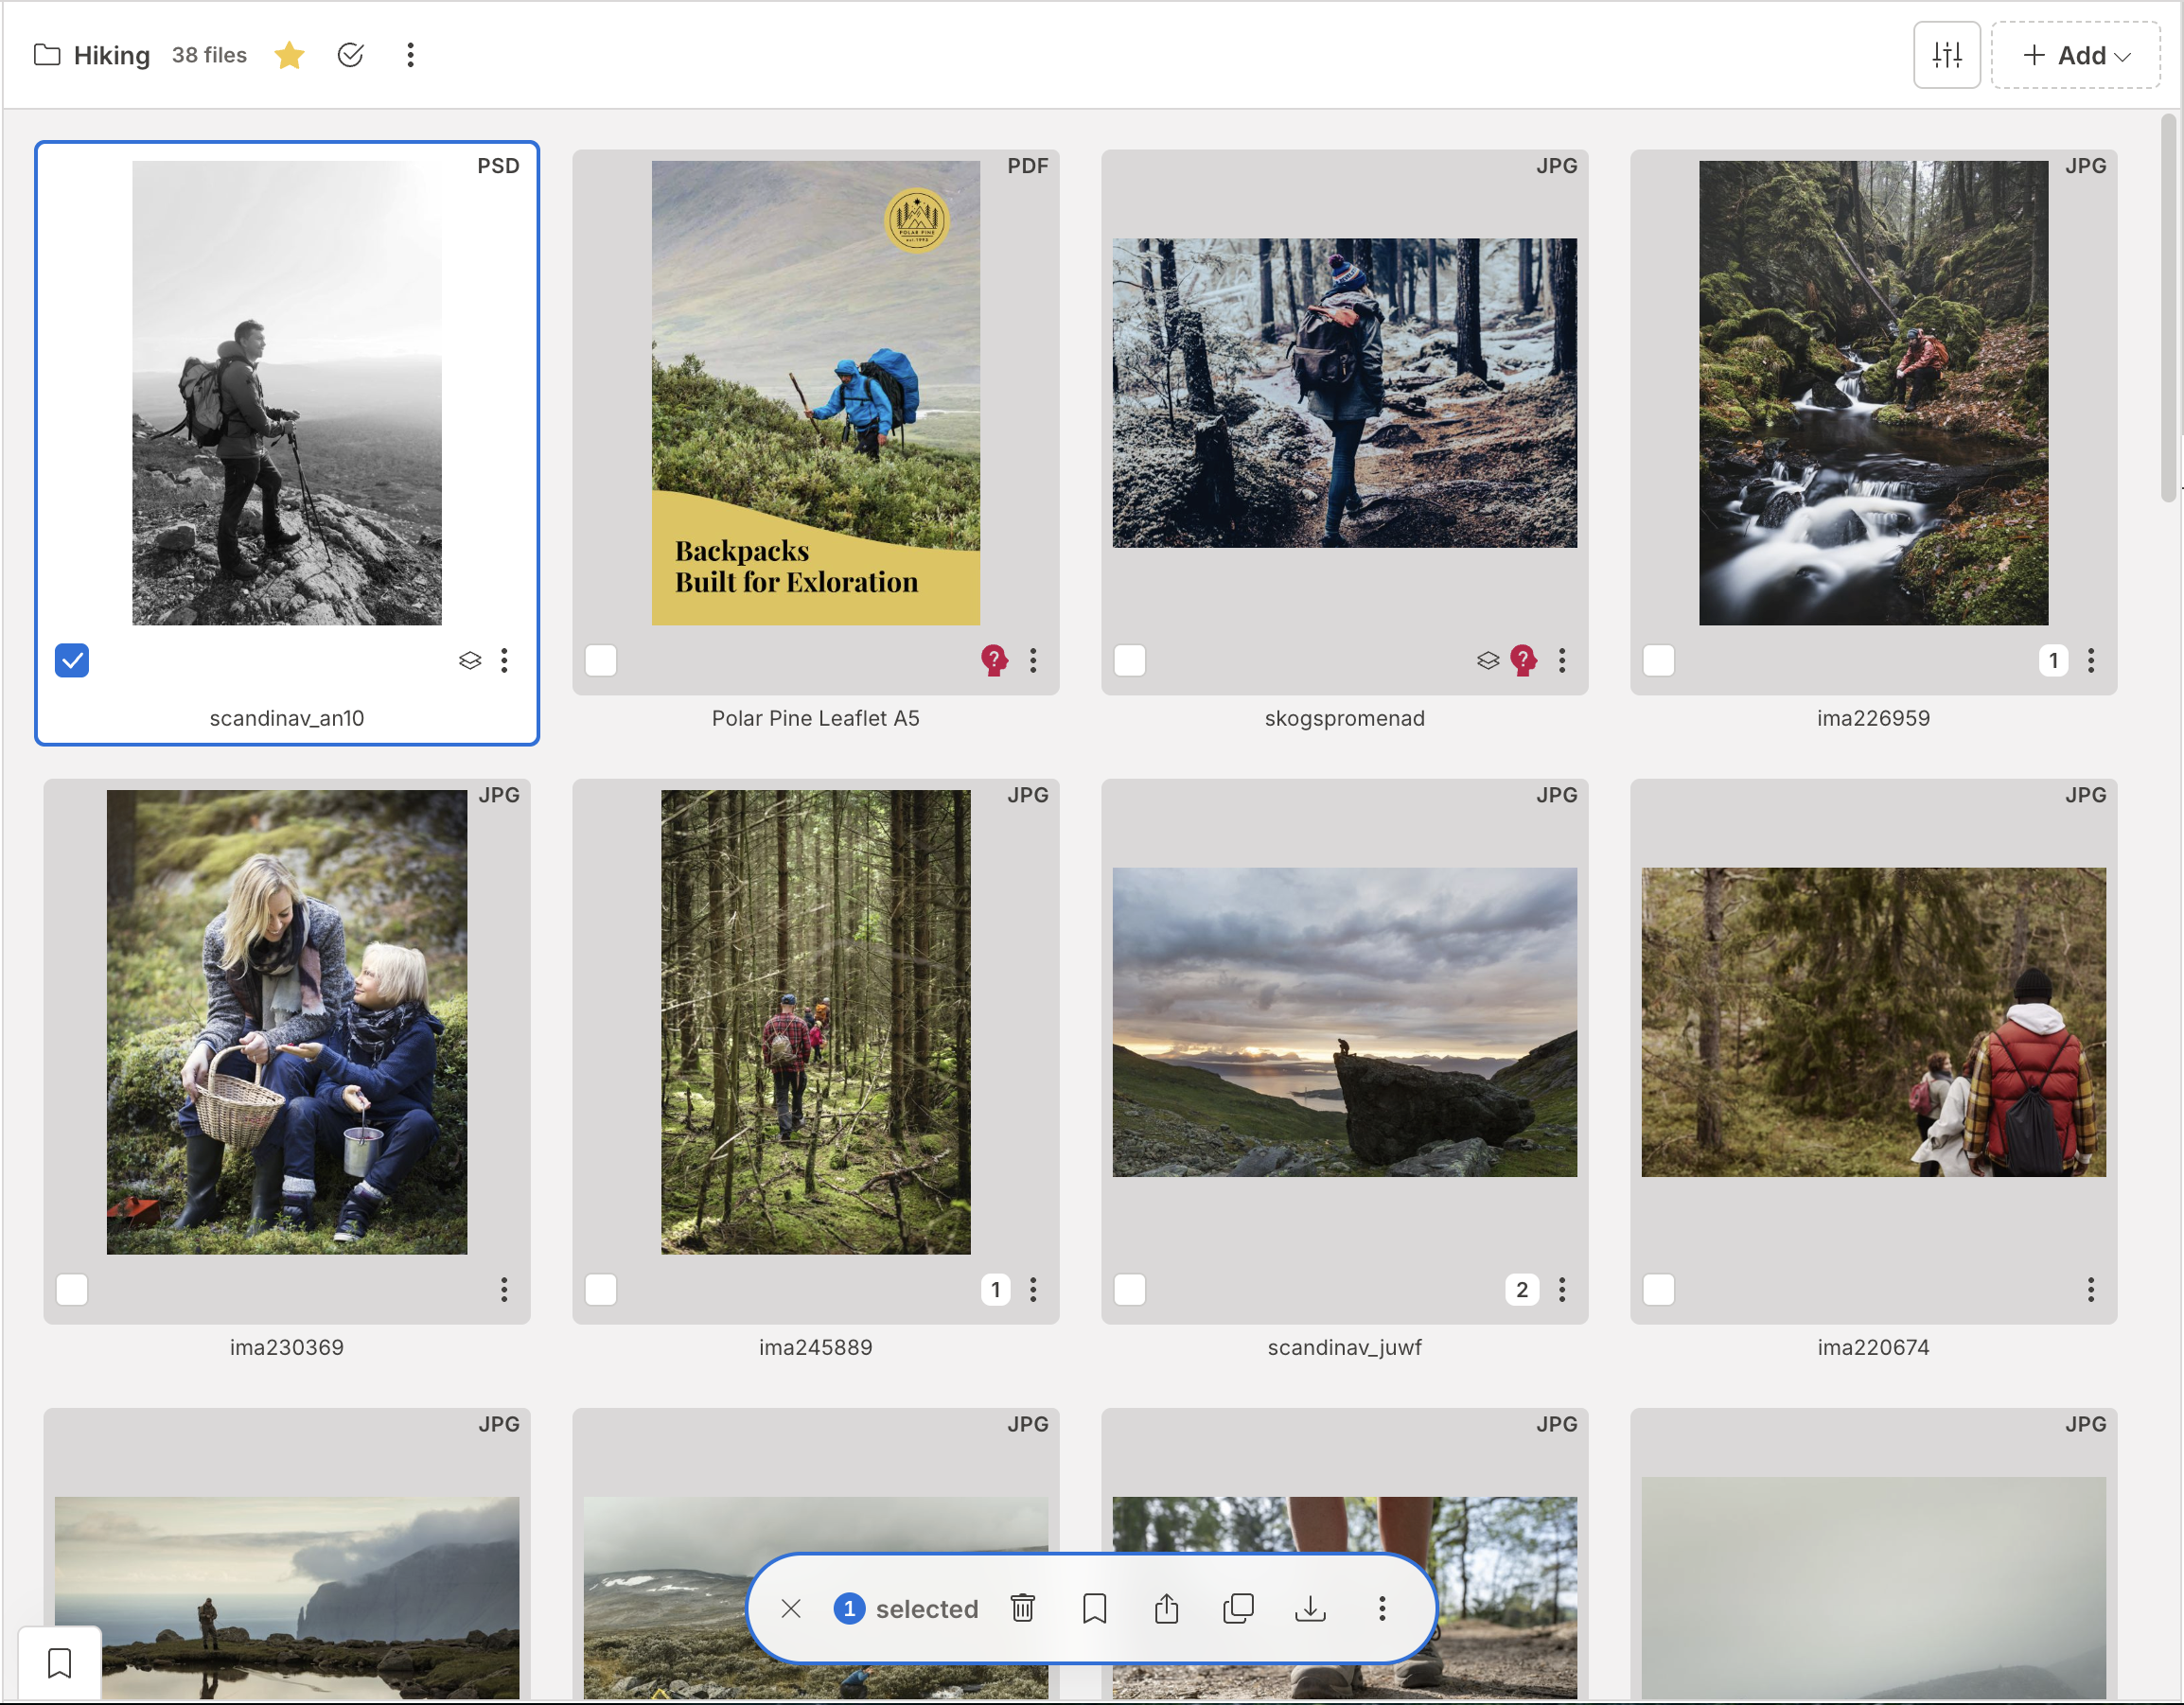Check the scandinav_juwf checkbox
Screen dimensions: 2184x1705
coord(1130,1289)
